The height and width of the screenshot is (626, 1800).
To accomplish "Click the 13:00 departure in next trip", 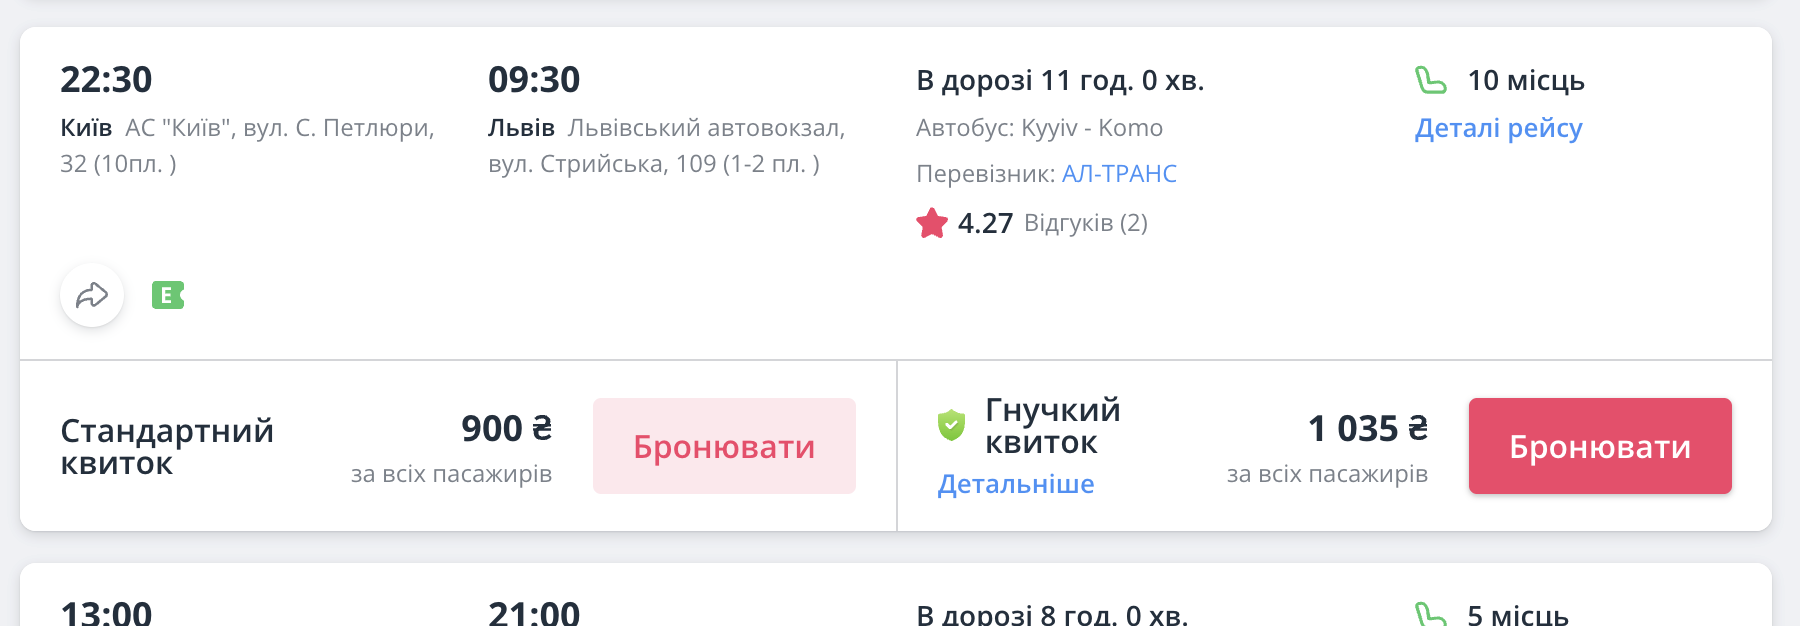I will [x=106, y=612].
